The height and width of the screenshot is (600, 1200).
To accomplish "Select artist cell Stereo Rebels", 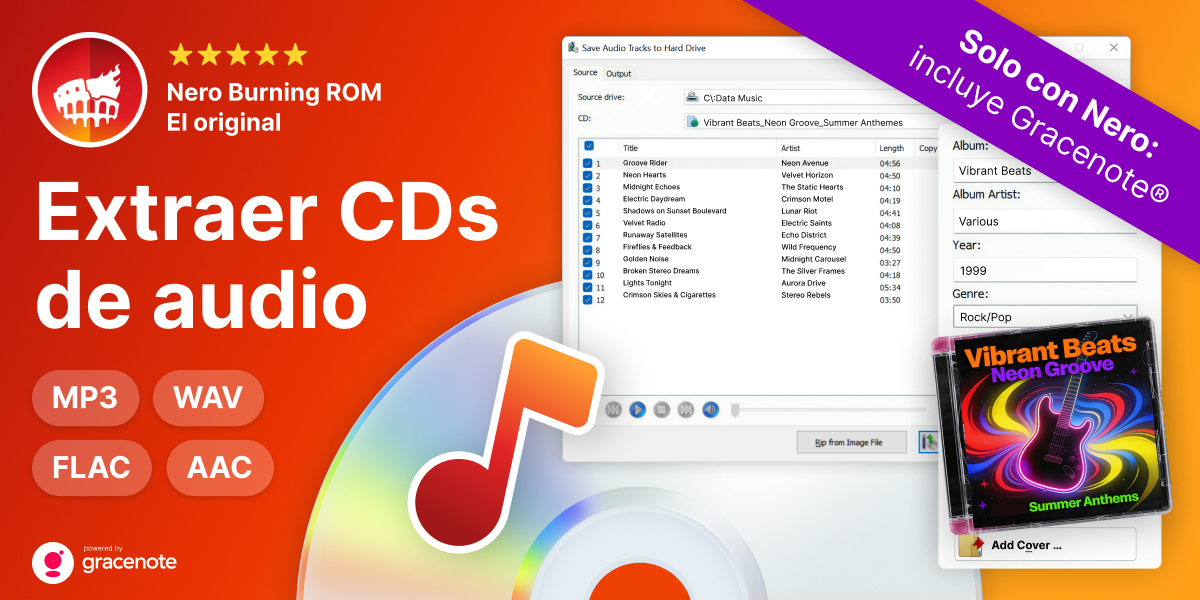I will tap(805, 297).
